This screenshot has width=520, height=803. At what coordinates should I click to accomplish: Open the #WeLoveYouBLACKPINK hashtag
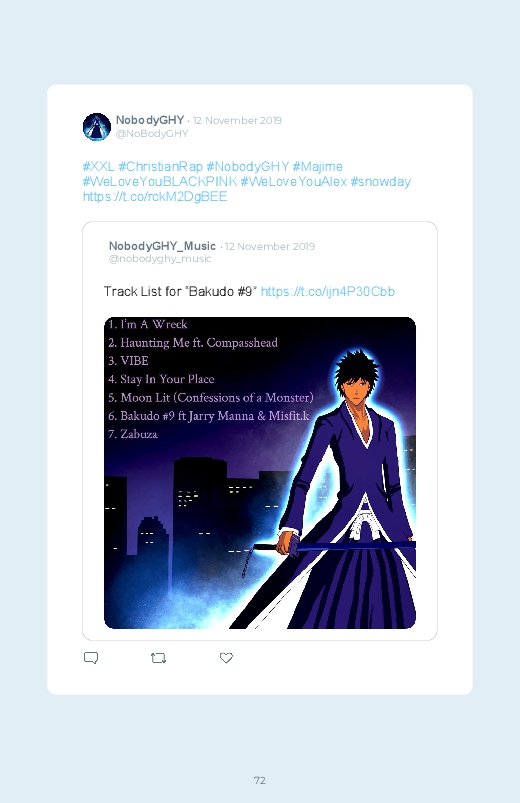coord(160,181)
